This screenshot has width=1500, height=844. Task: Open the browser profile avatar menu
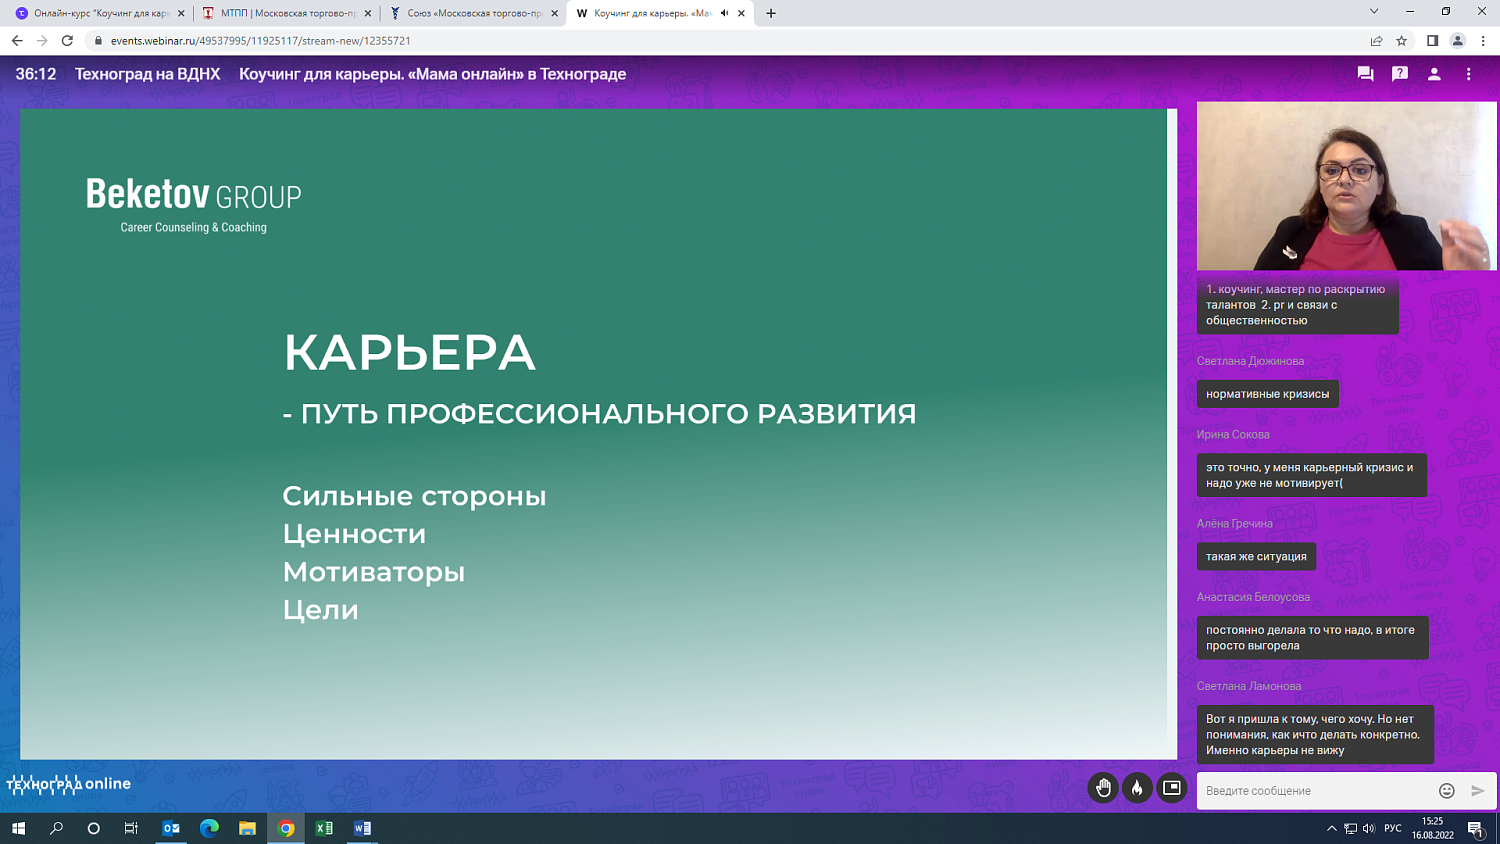1457,38
